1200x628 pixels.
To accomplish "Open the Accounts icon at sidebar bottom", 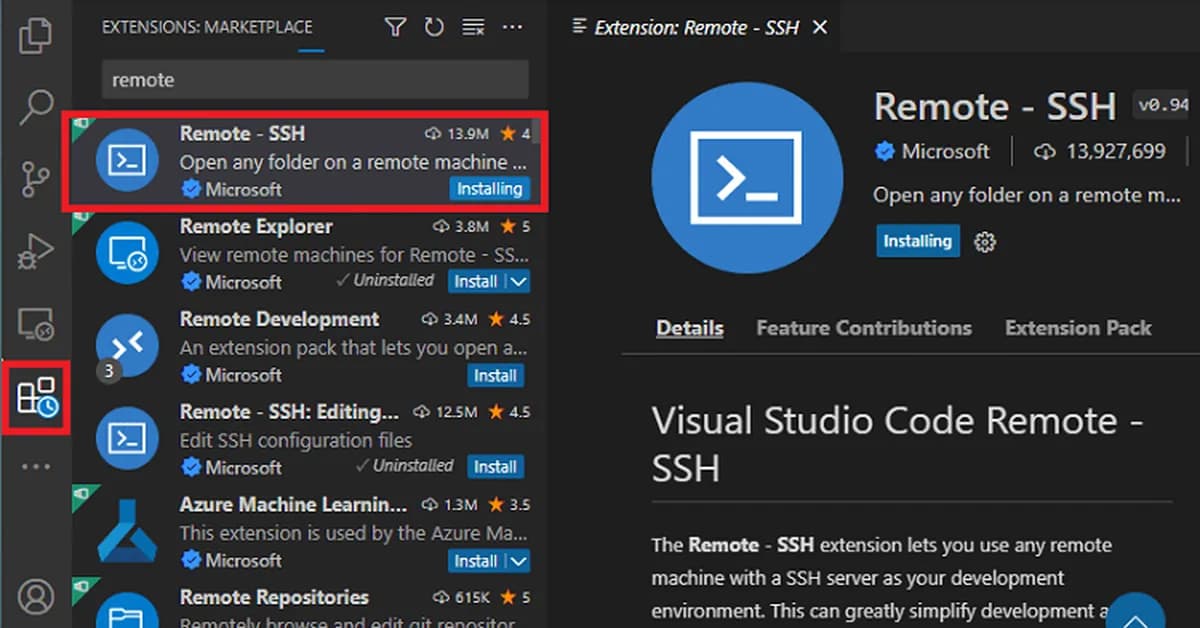I will pyautogui.click(x=36, y=596).
